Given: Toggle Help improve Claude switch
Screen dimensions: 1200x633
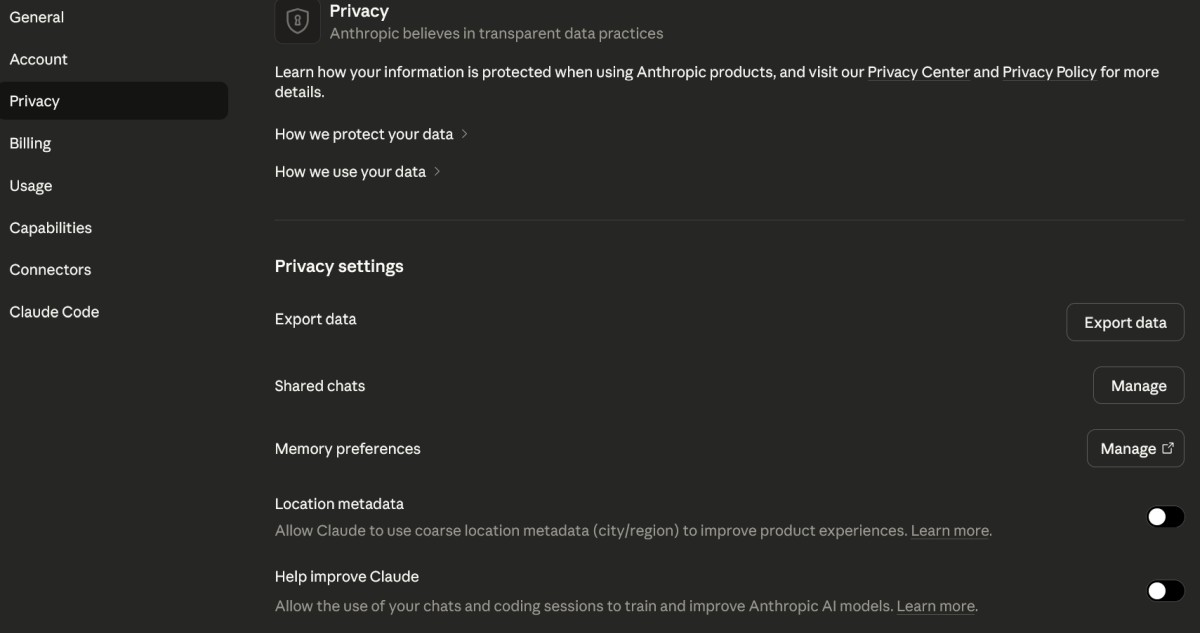Looking at the screenshot, I should [x=1165, y=591].
